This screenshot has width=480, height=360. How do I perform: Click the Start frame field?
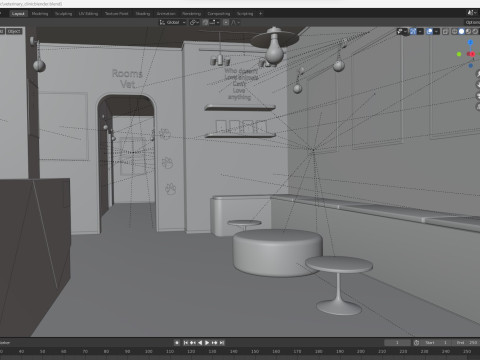tap(436, 343)
